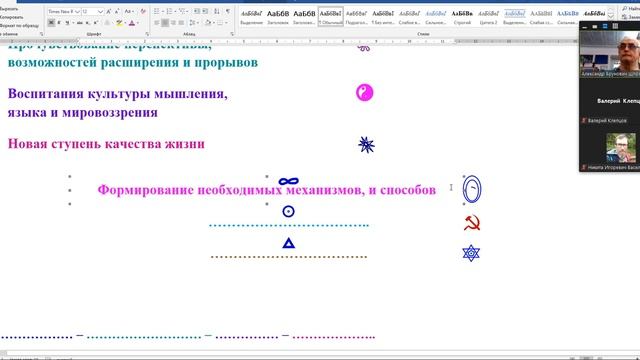Image resolution: width=640 pixels, height=360 pixels.
Task: Open the Clipboard pane launcher
Action: (42, 34)
